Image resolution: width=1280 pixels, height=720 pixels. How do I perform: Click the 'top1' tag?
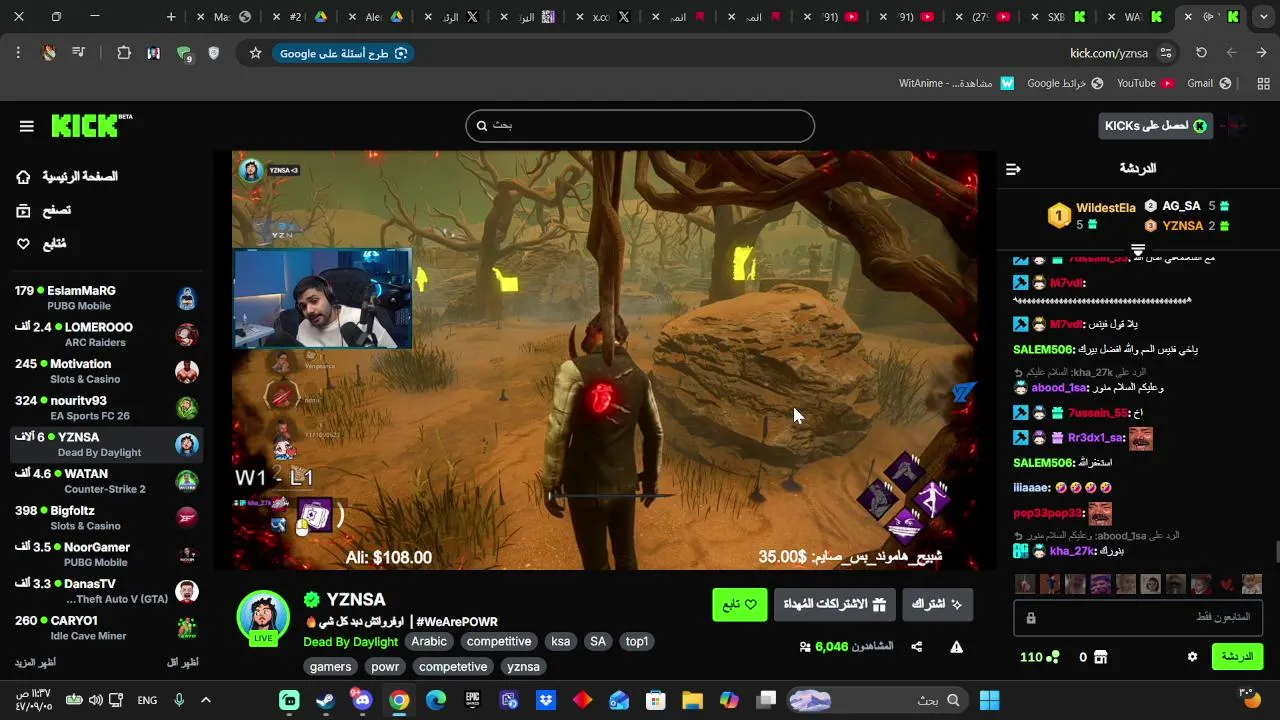click(x=637, y=642)
